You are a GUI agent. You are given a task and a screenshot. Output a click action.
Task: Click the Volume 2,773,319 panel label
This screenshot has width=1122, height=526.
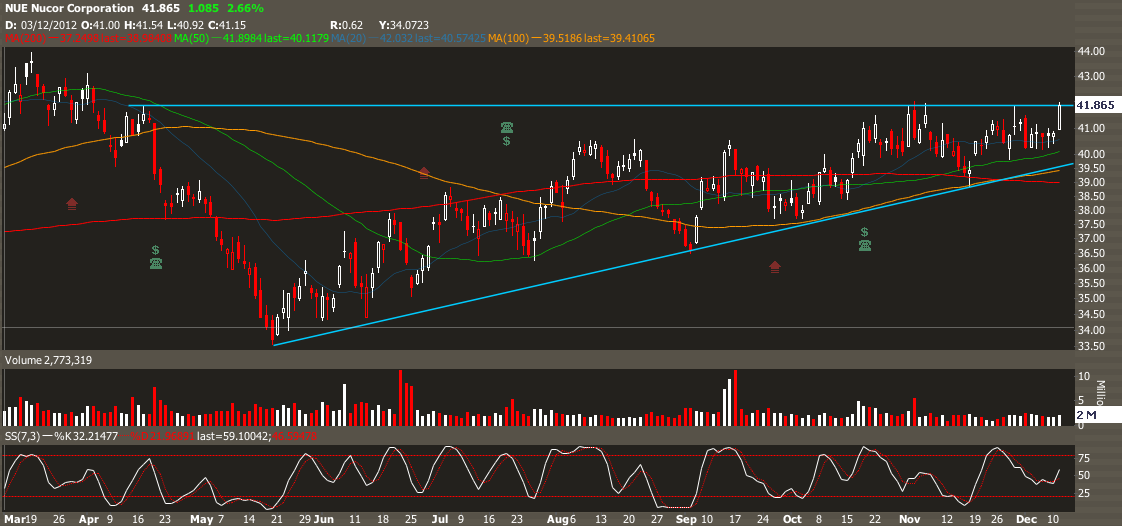(x=47, y=361)
